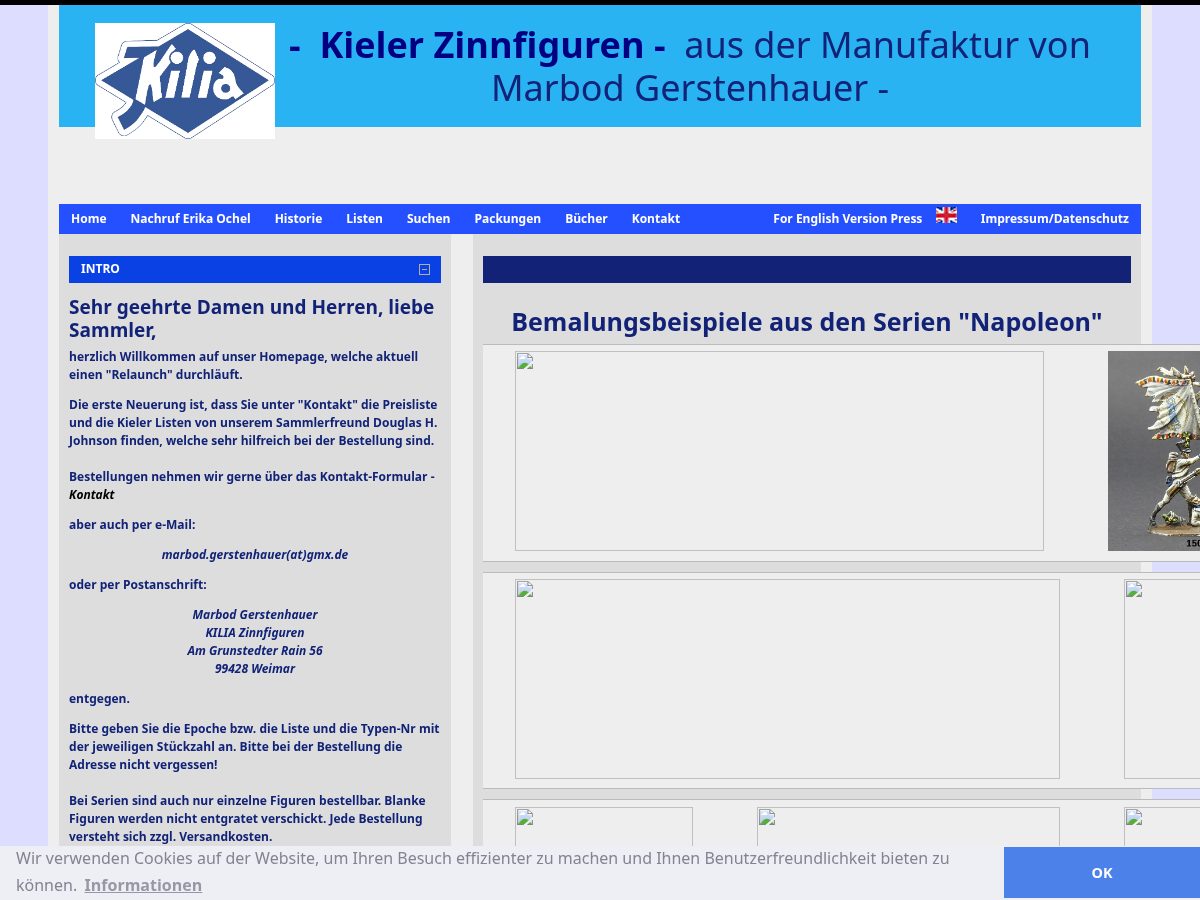Image resolution: width=1200 pixels, height=900 pixels.
Task: Open the Home menu item
Action: coord(89,218)
